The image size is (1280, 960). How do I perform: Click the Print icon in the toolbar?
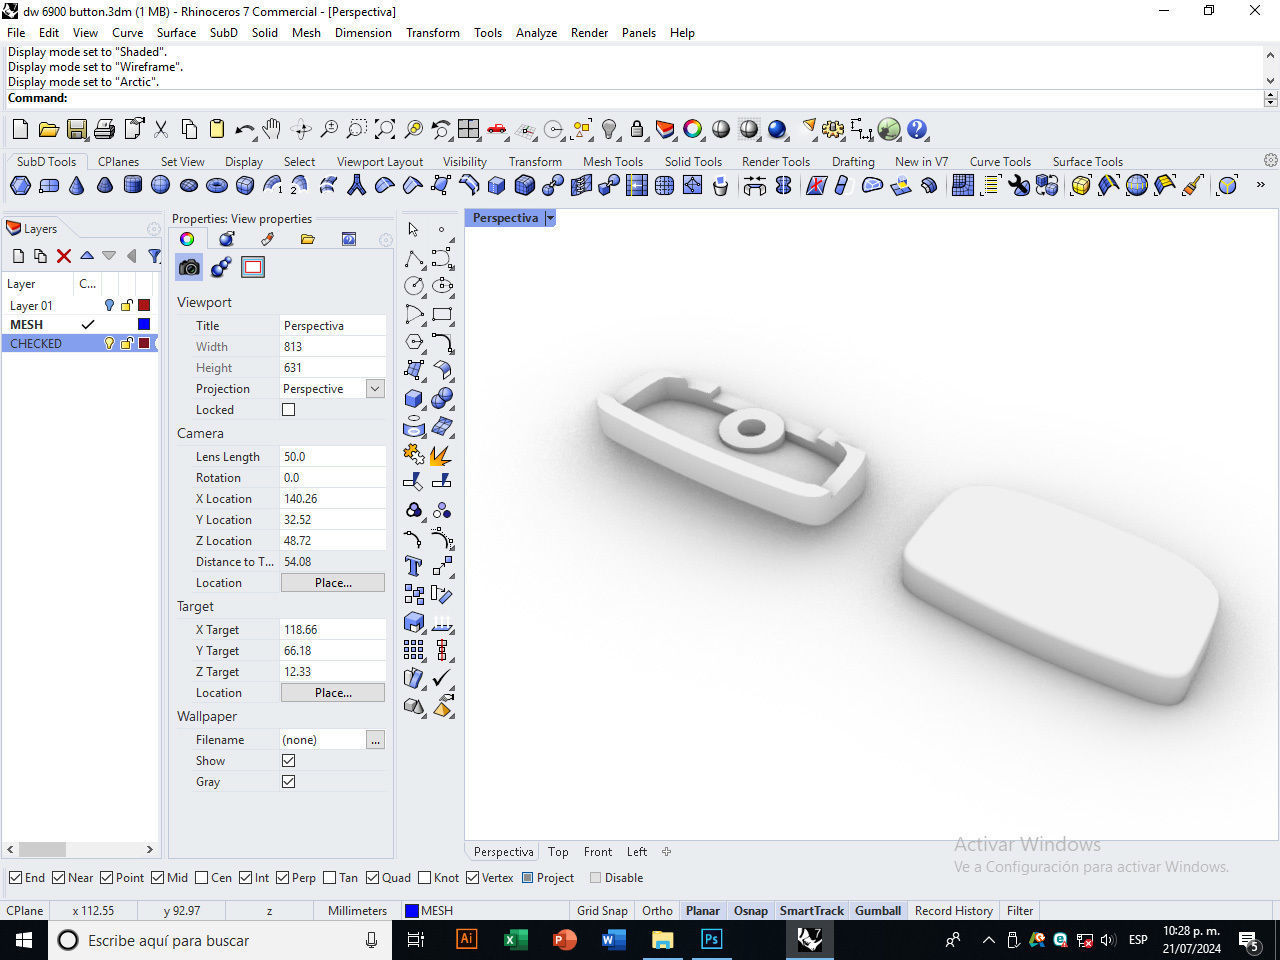(104, 129)
